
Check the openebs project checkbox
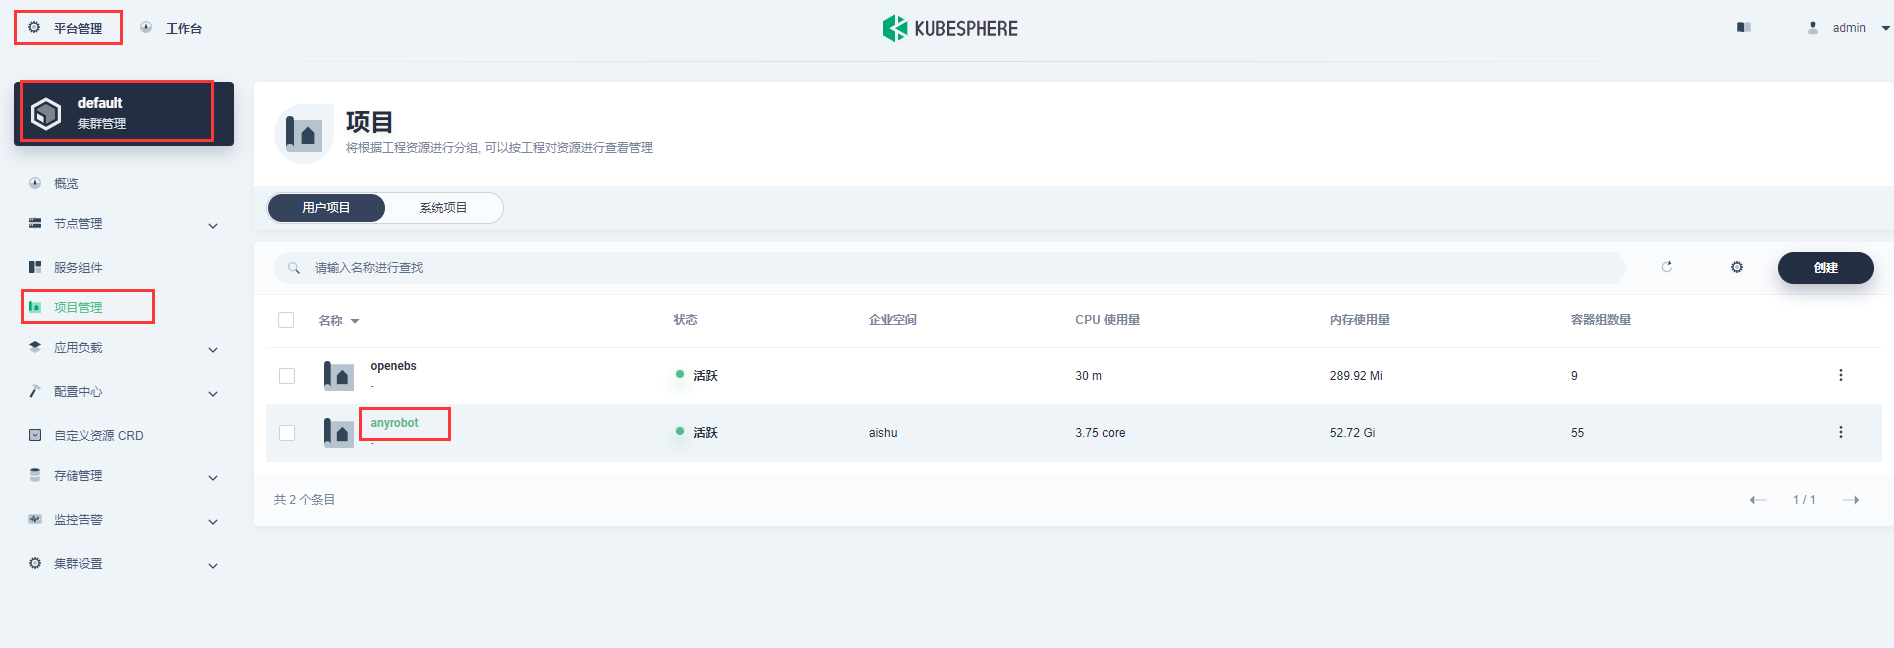pos(287,376)
